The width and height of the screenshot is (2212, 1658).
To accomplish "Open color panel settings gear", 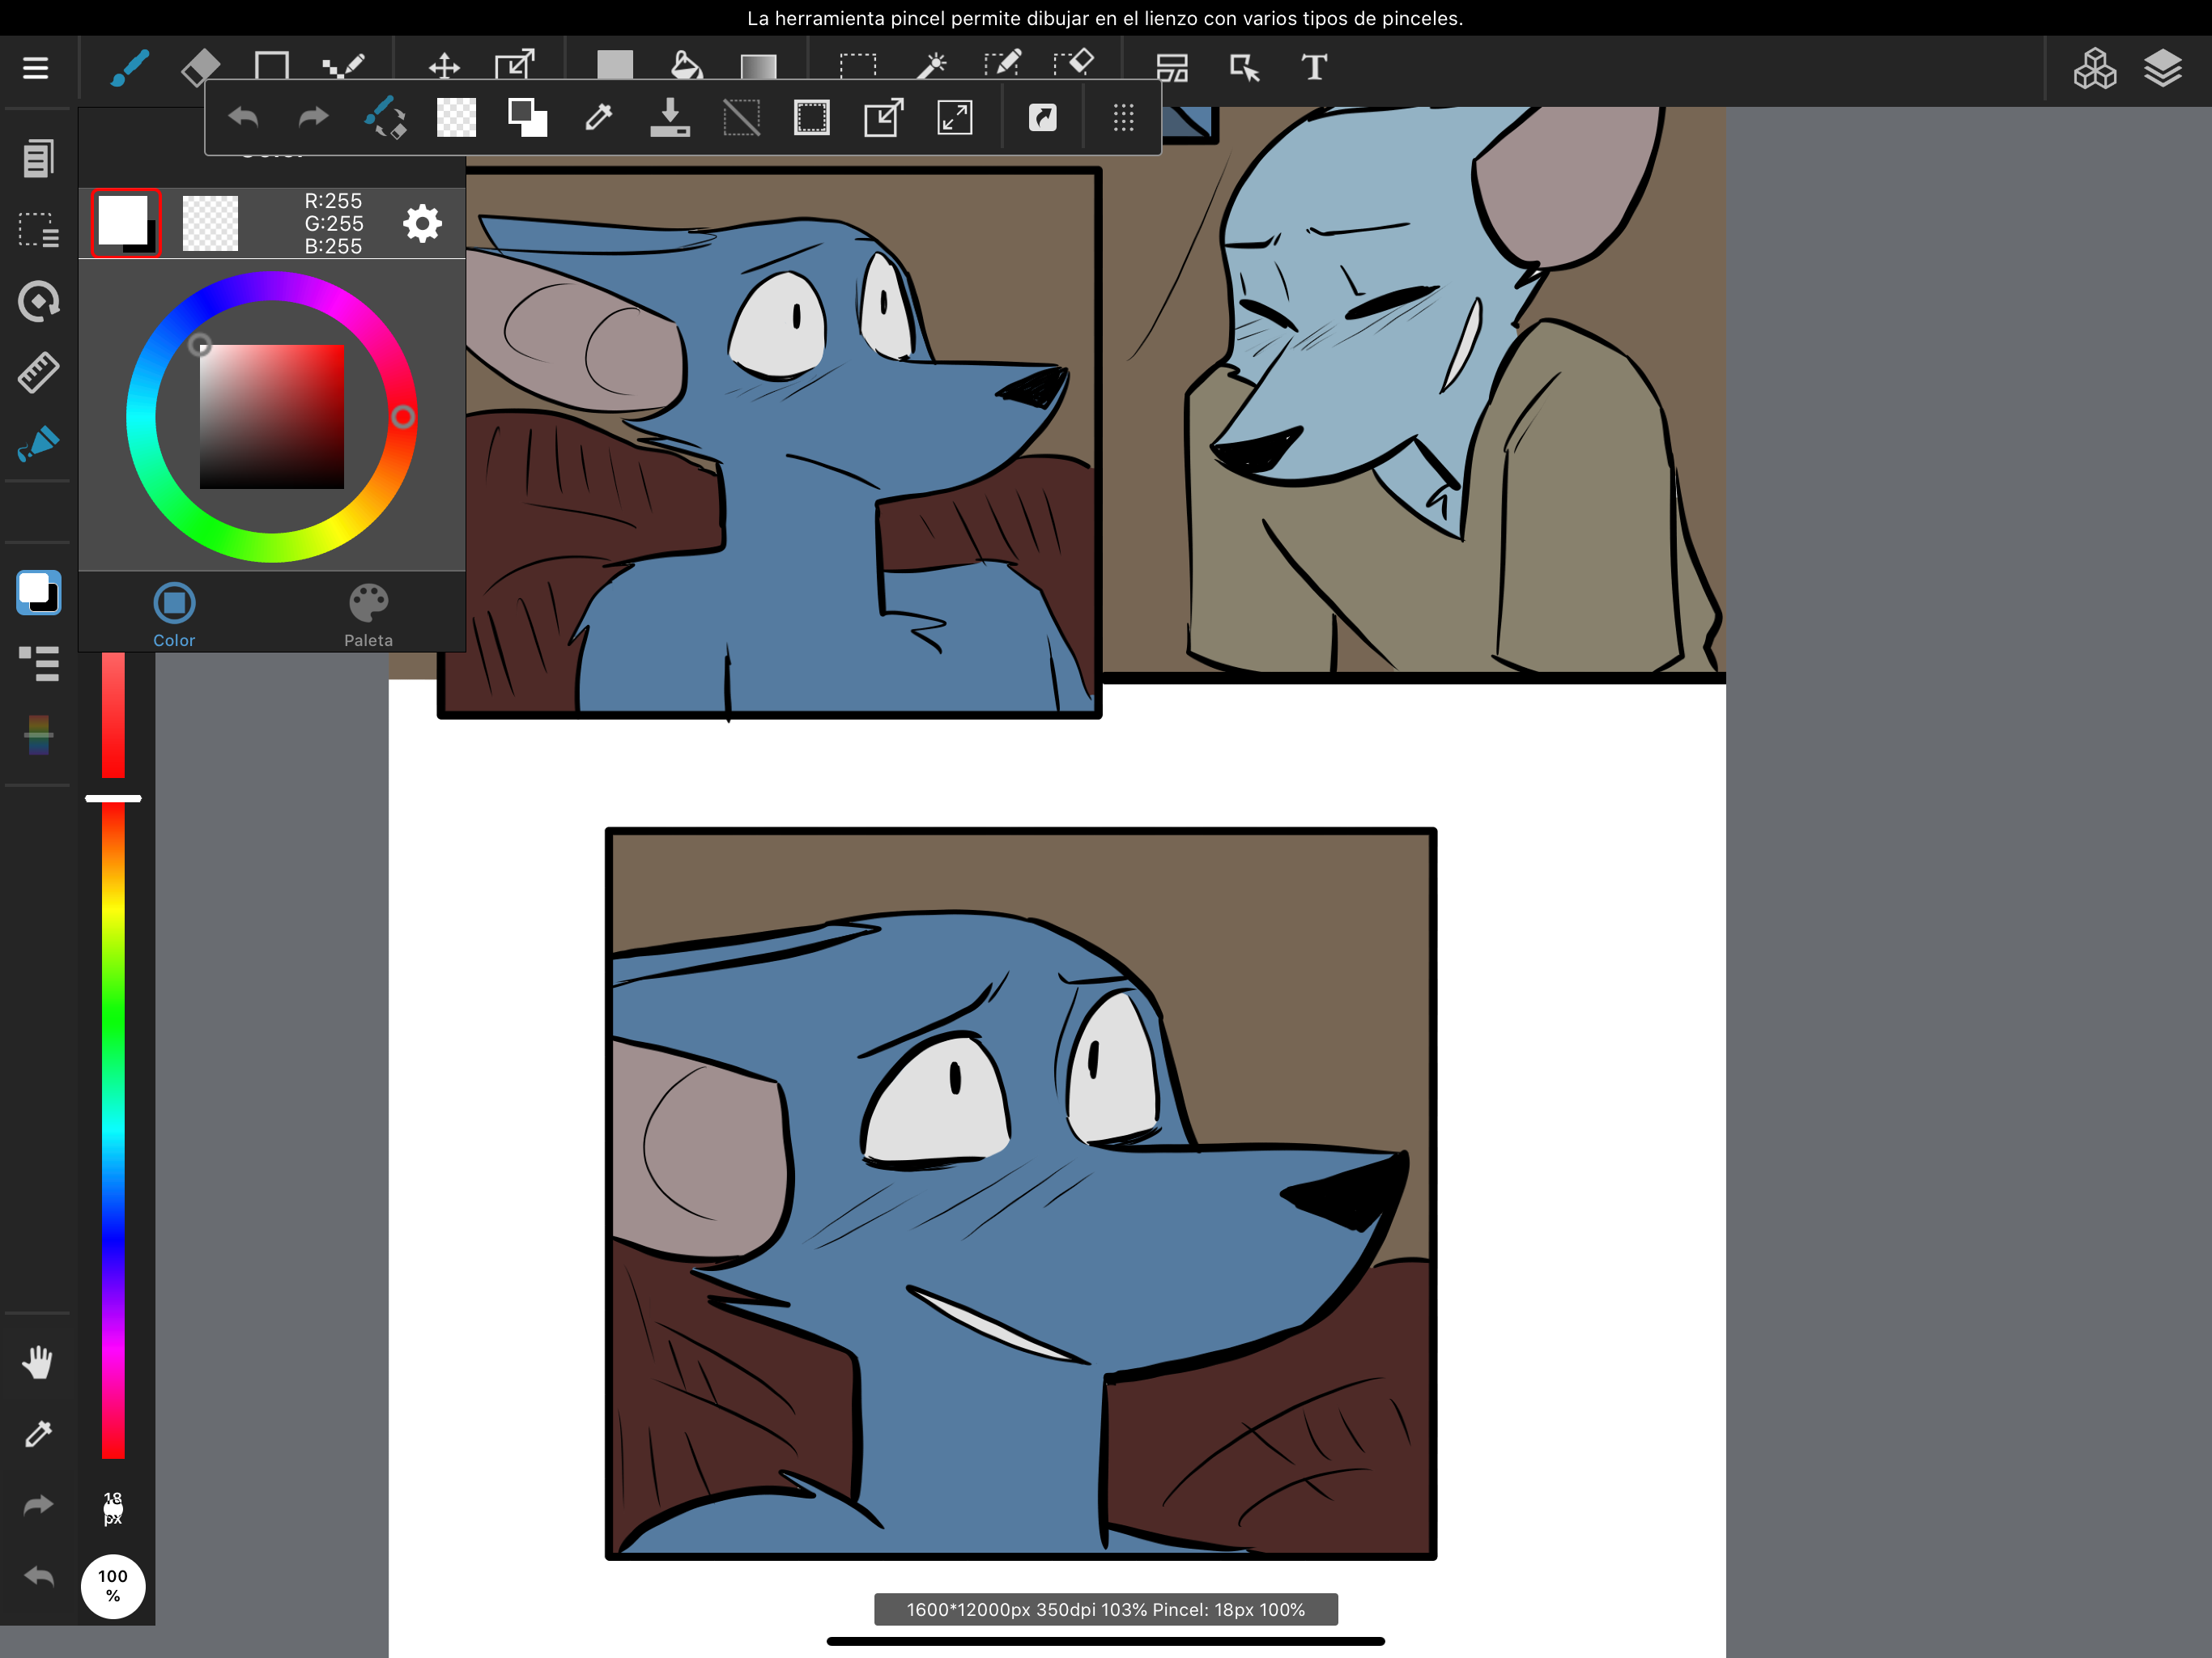I will tap(422, 223).
